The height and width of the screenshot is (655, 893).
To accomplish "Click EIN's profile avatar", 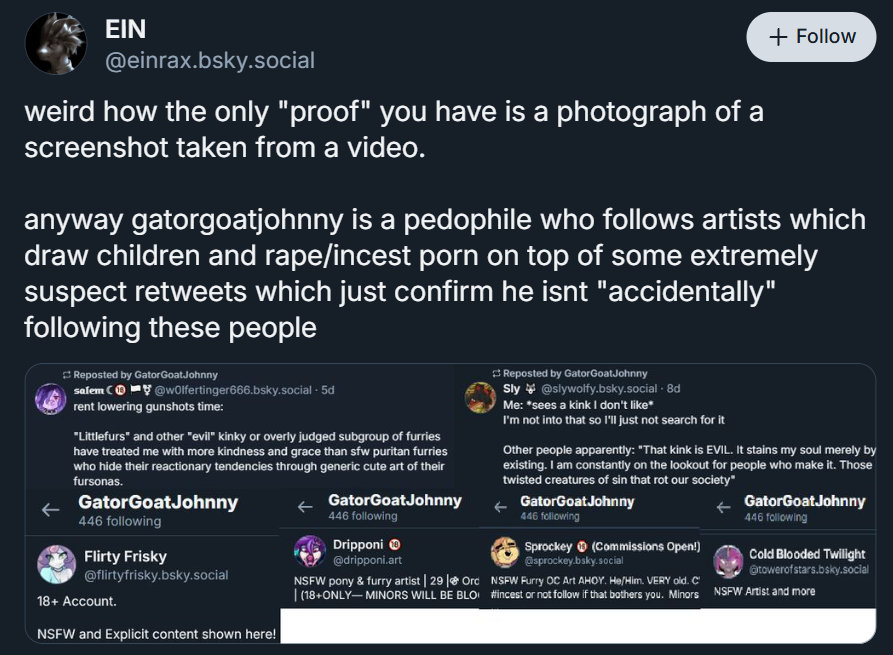I will pos(56,44).
